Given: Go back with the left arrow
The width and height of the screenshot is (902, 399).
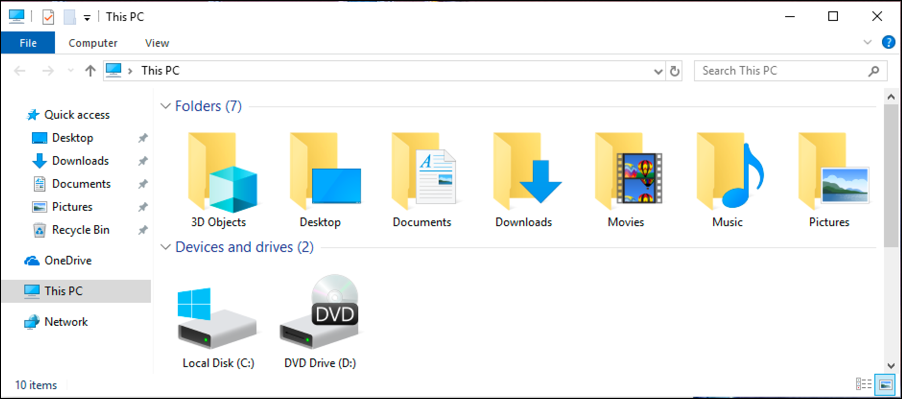Looking at the screenshot, I should 20,71.
